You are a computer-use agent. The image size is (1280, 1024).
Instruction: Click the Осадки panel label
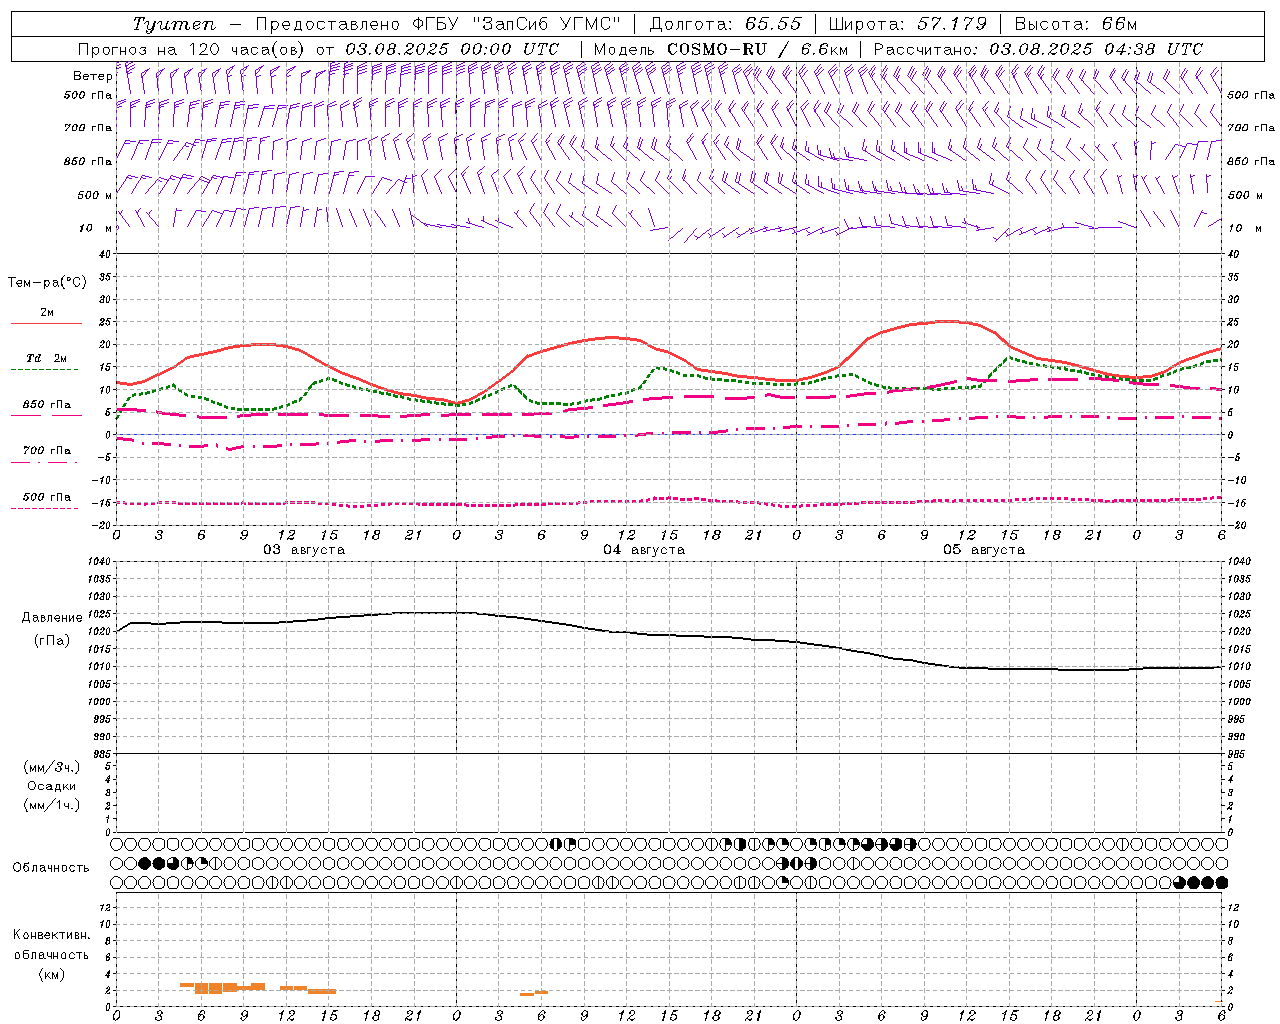click(52, 786)
